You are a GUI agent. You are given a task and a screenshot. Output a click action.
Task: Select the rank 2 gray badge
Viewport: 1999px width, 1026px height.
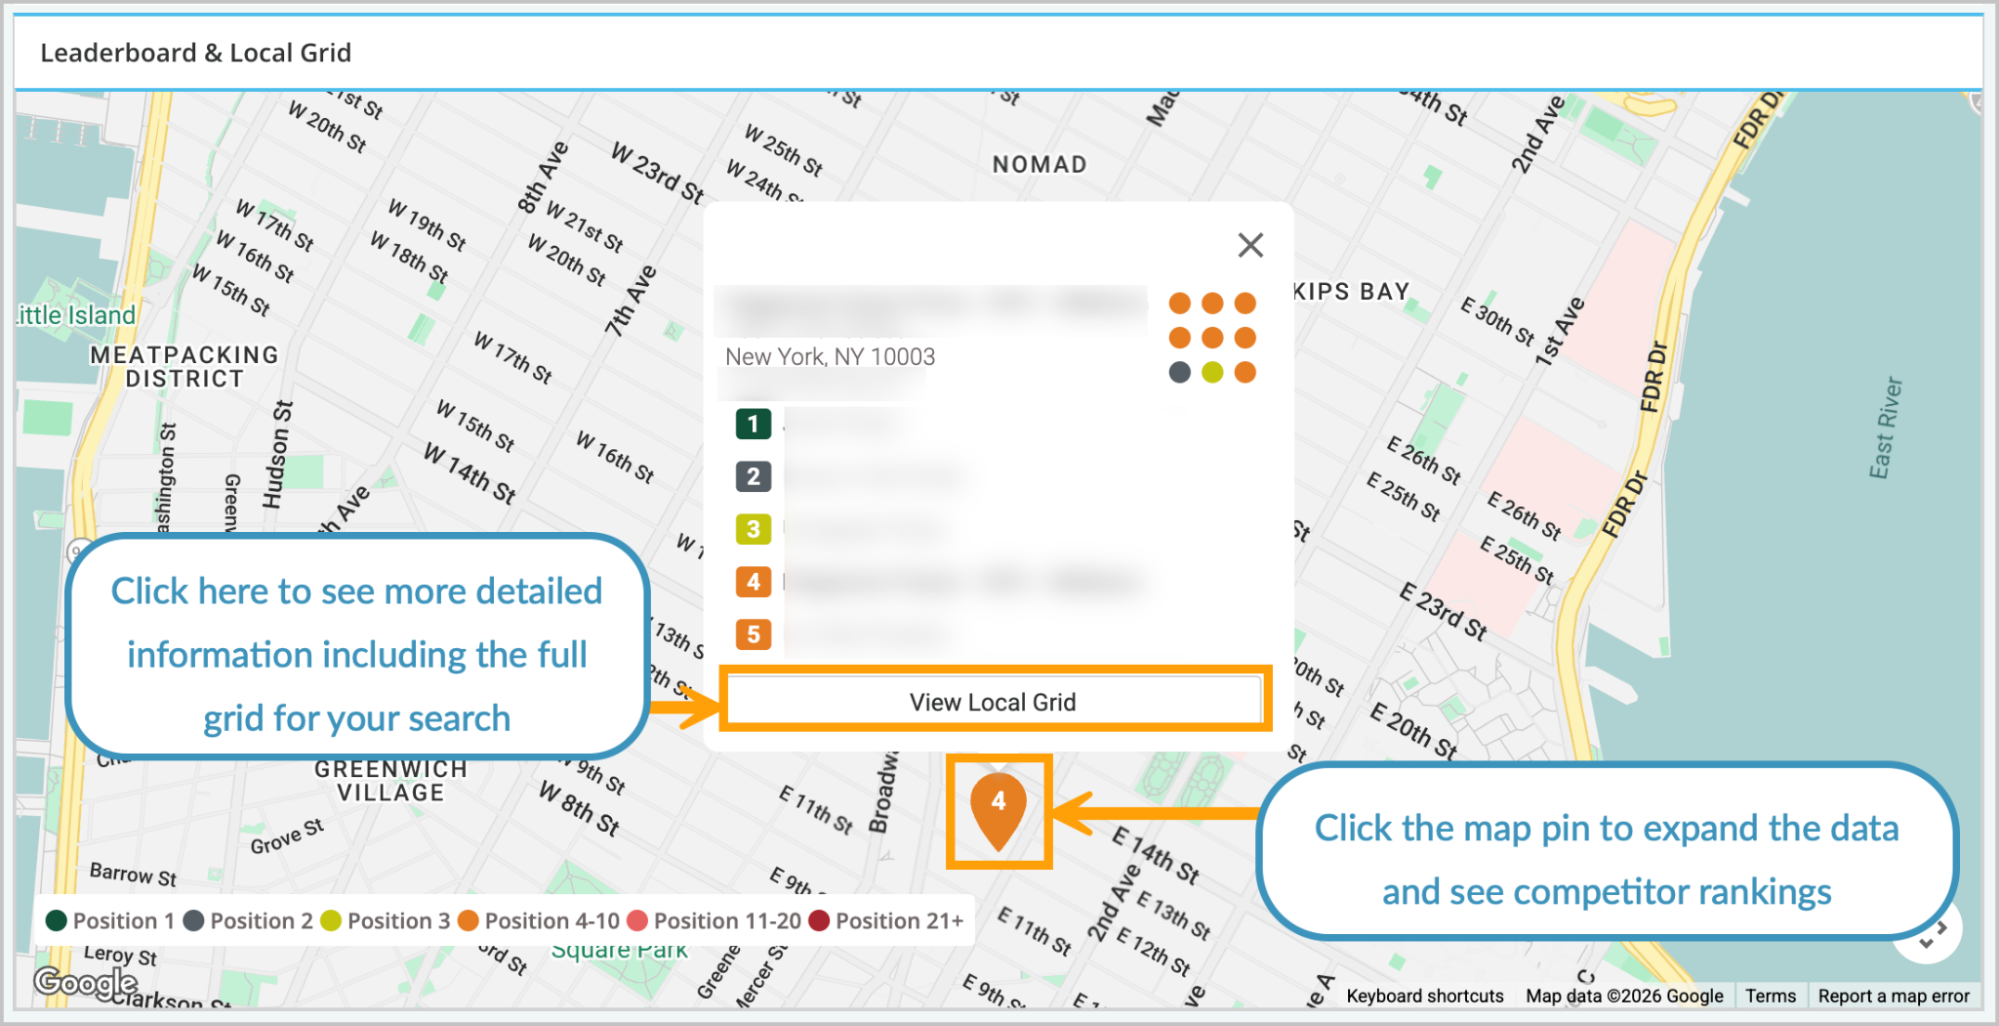753,476
